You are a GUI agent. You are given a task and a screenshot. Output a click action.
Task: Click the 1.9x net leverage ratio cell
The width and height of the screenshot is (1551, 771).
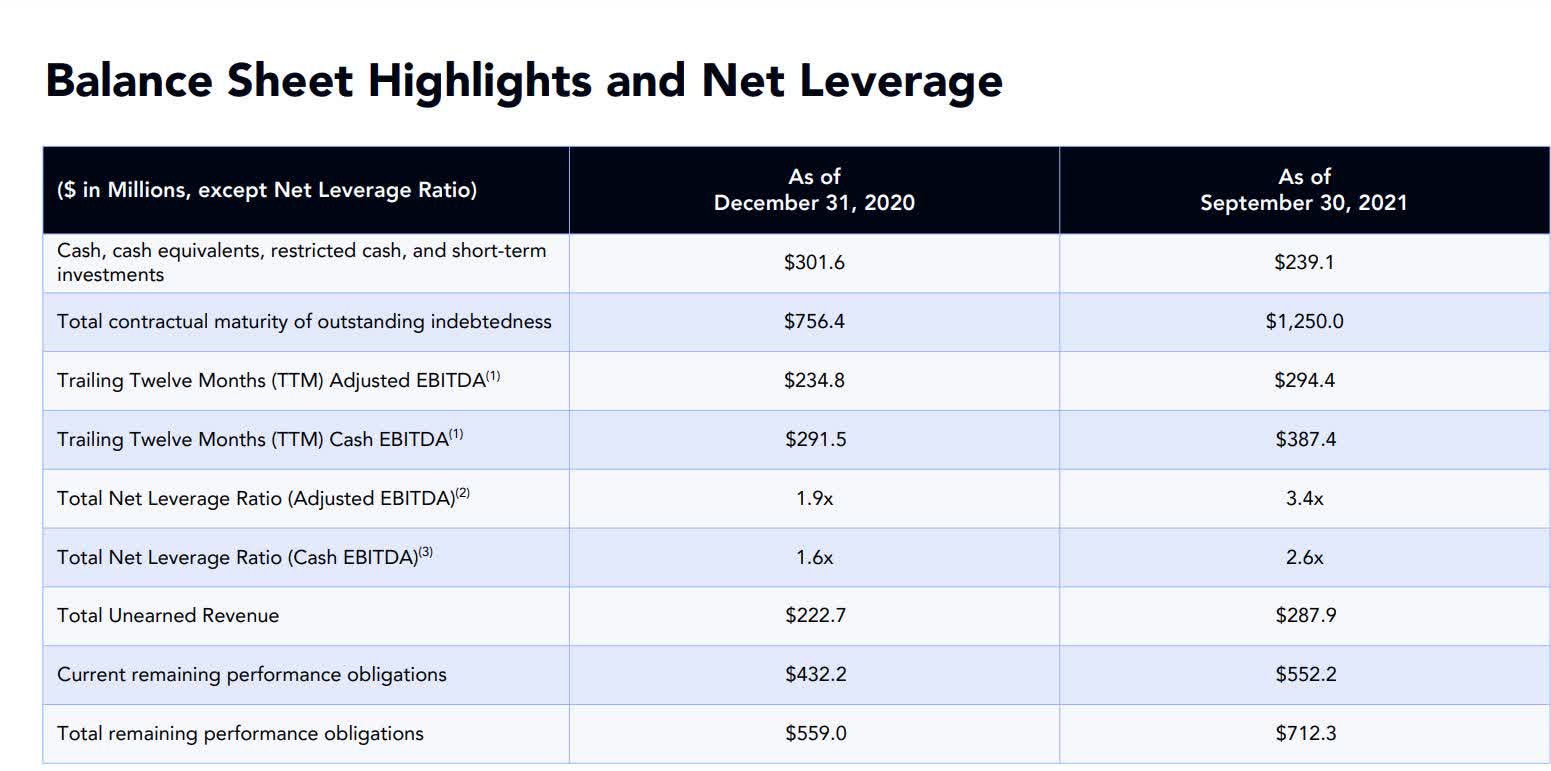pos(814,498)
